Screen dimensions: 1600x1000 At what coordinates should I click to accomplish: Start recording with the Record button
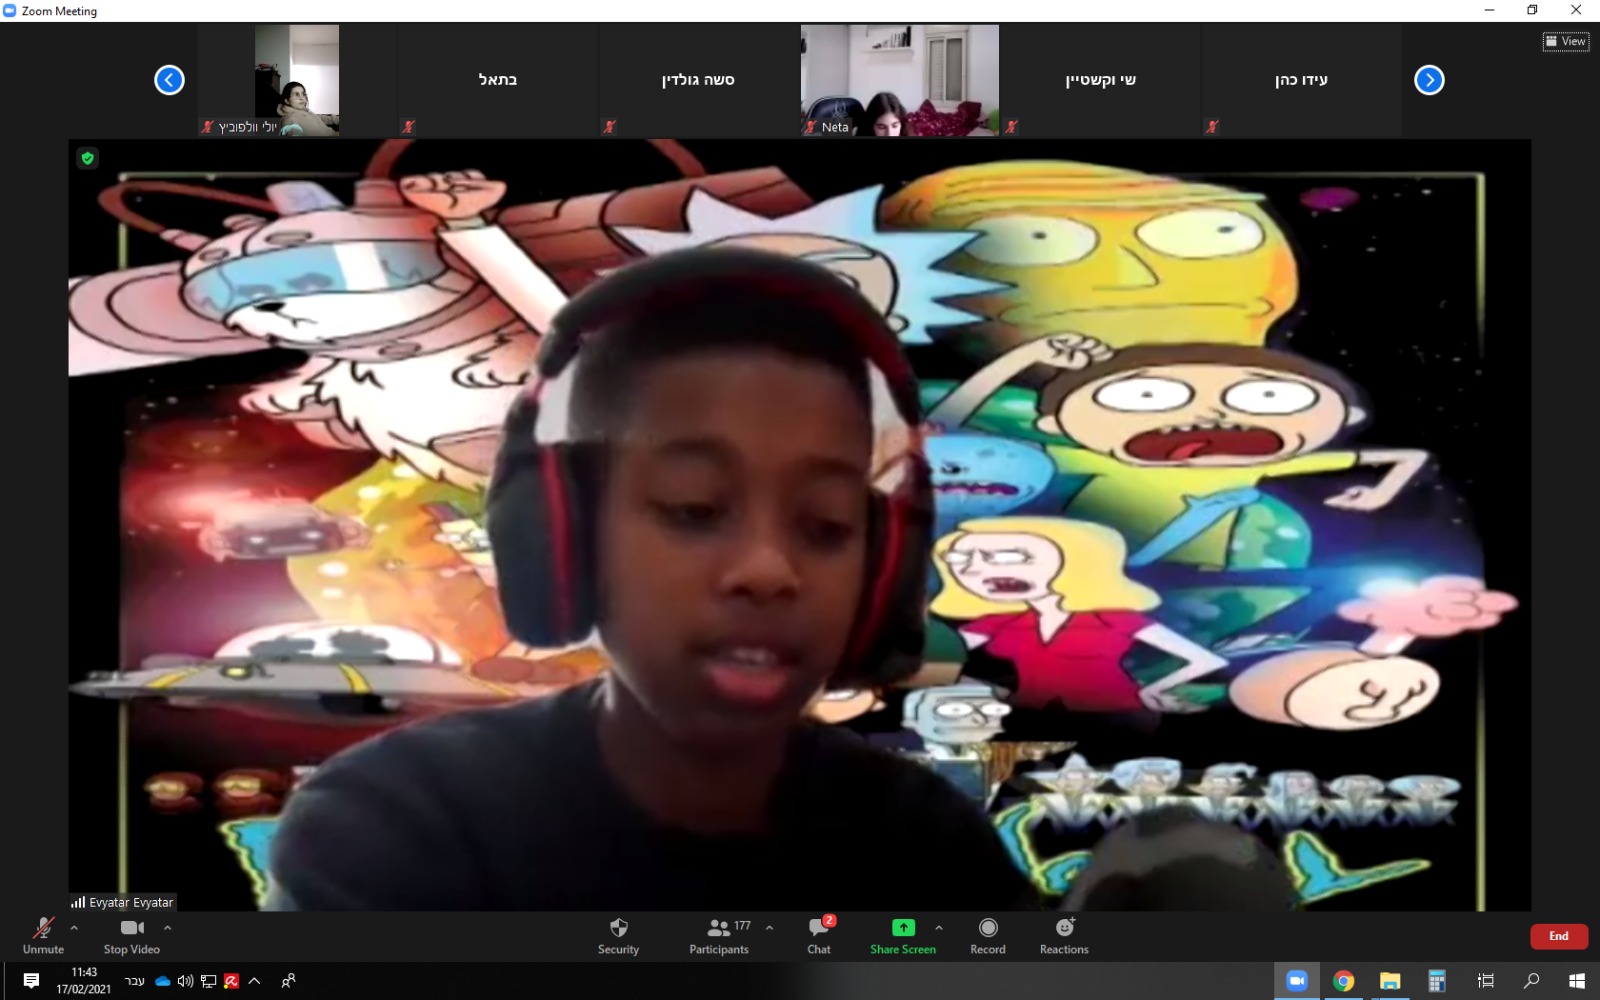point(988,936)
